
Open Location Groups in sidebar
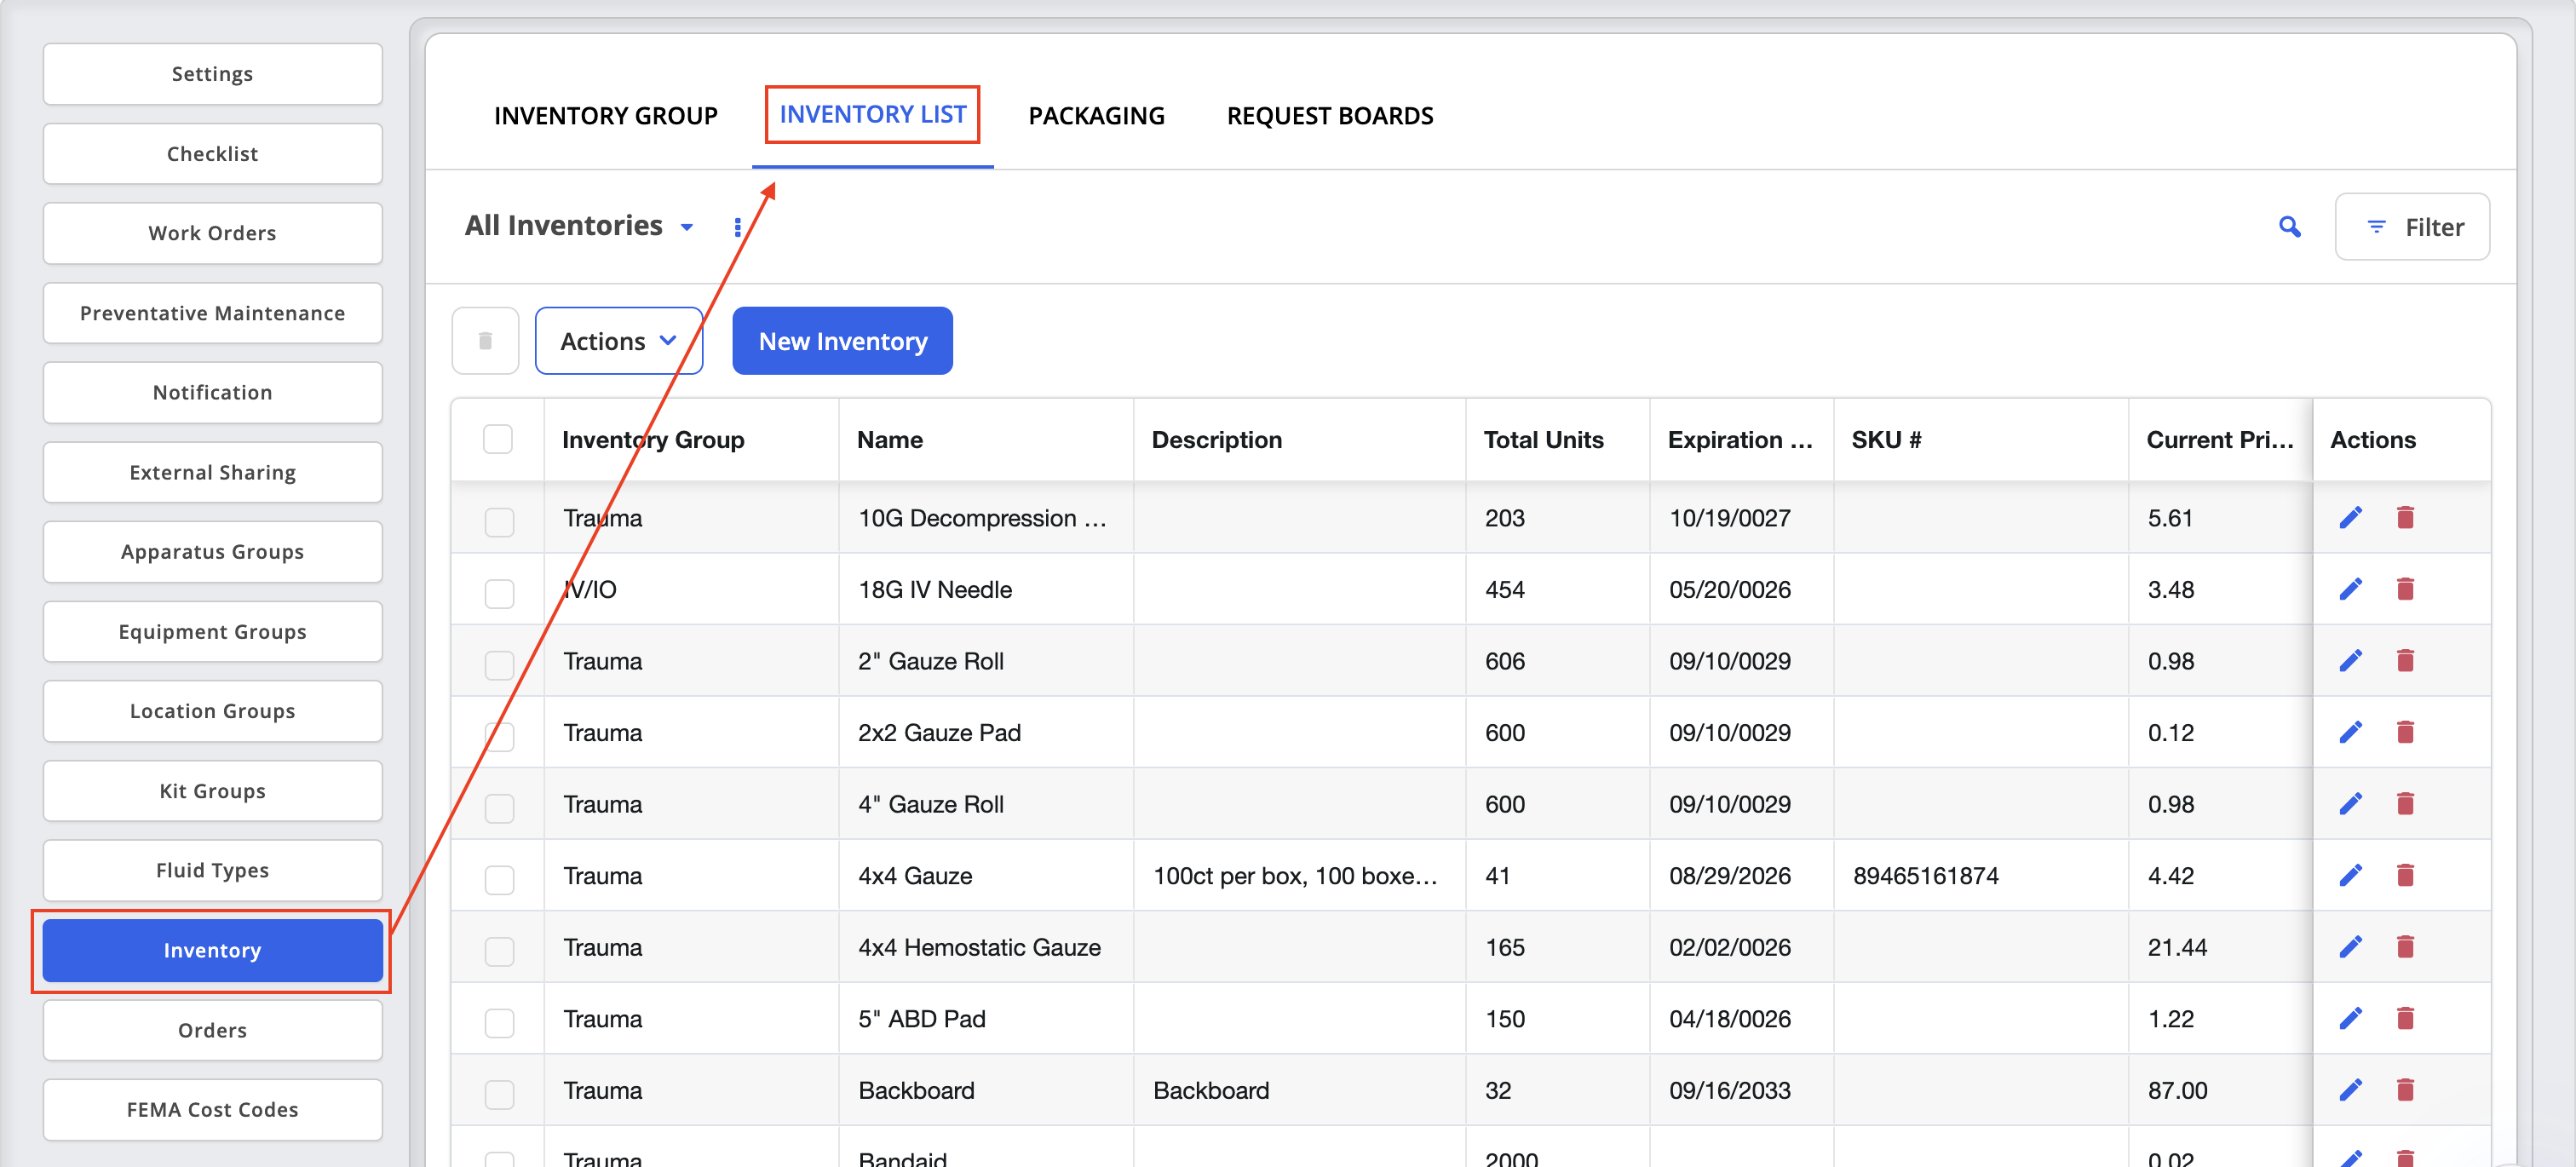coord(212,711)
